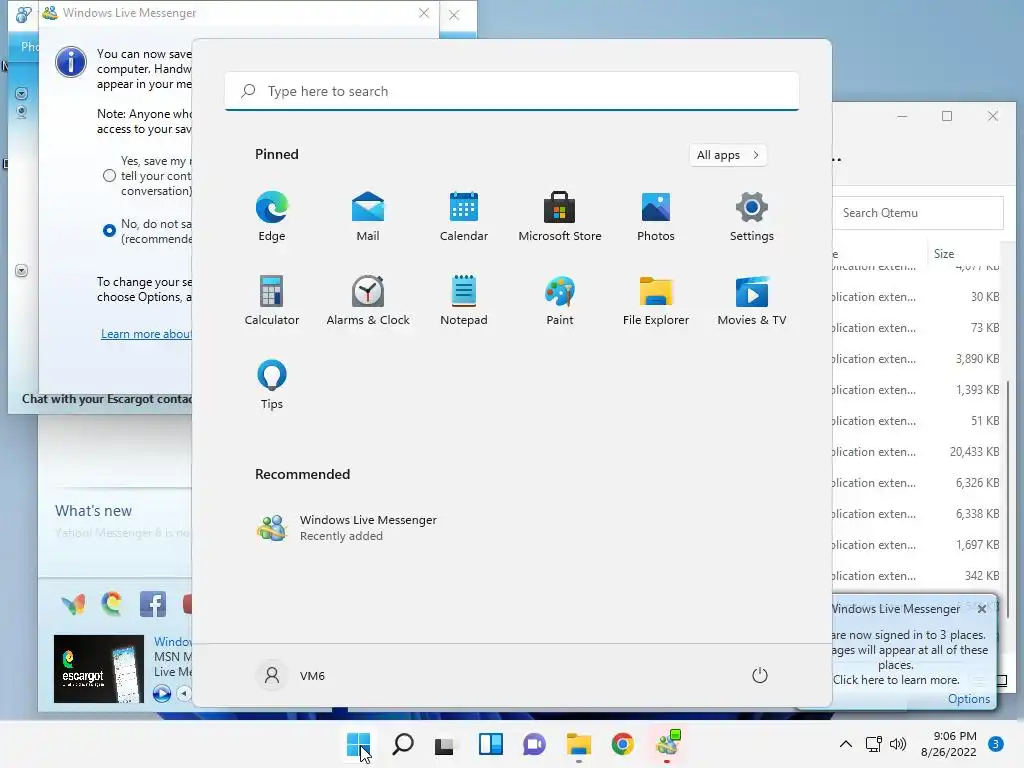
Task: Launch the Paint app
Action: (x=560, y=300)
